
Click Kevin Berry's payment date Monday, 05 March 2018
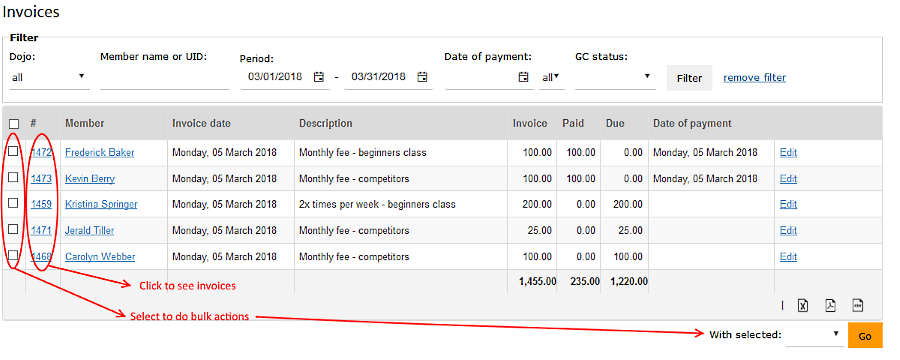point(705,179)
